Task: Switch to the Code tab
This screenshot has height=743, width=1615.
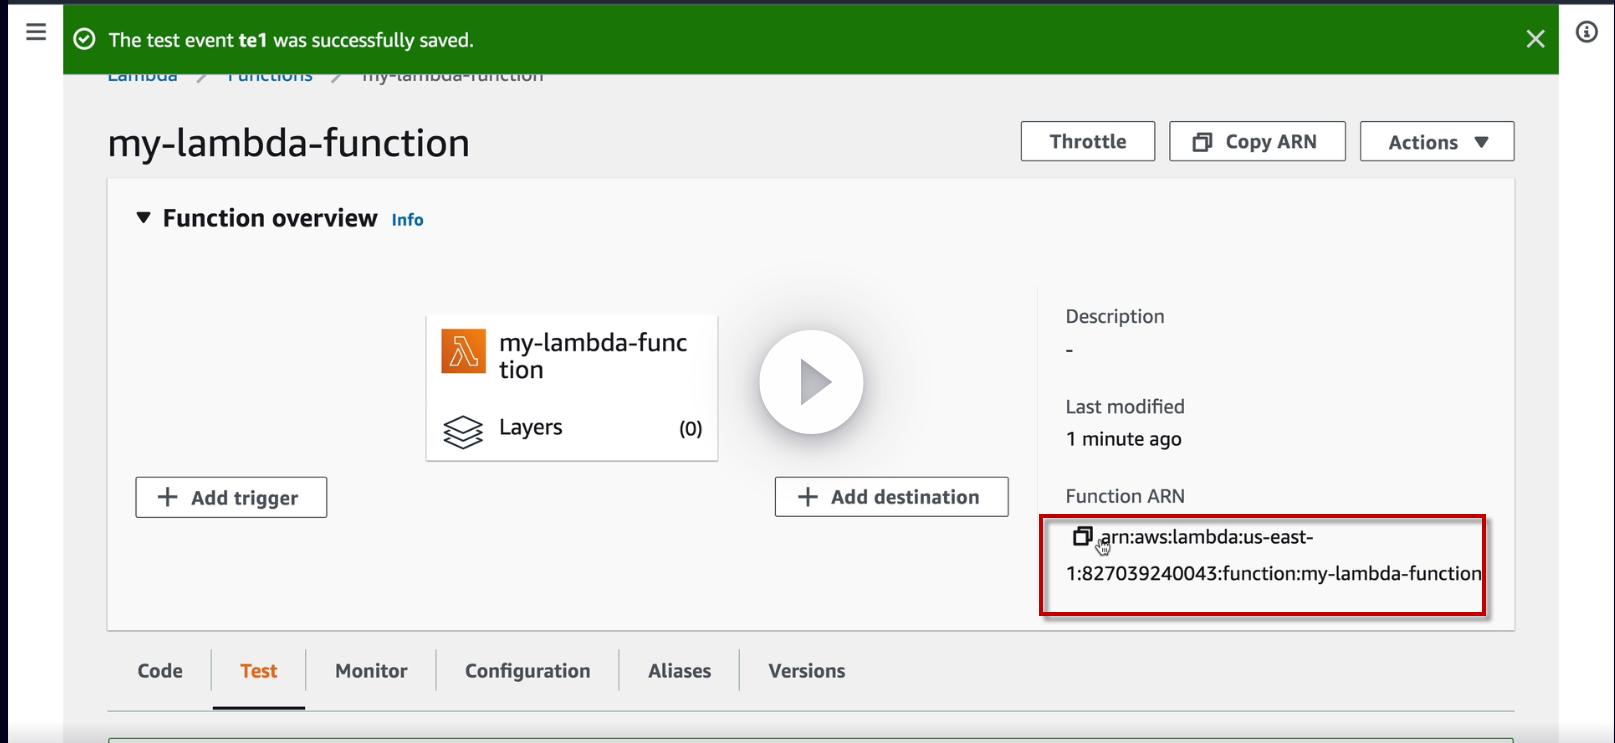Action: (160, 671)
